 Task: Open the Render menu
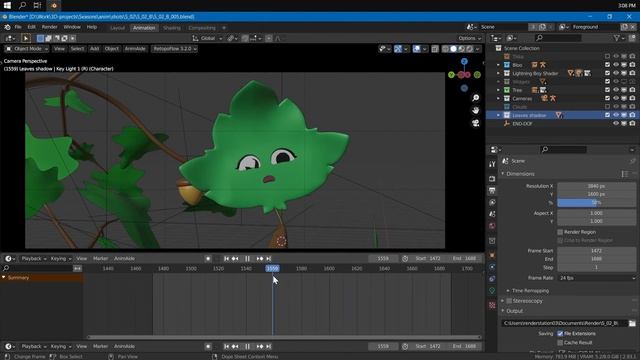49,27
